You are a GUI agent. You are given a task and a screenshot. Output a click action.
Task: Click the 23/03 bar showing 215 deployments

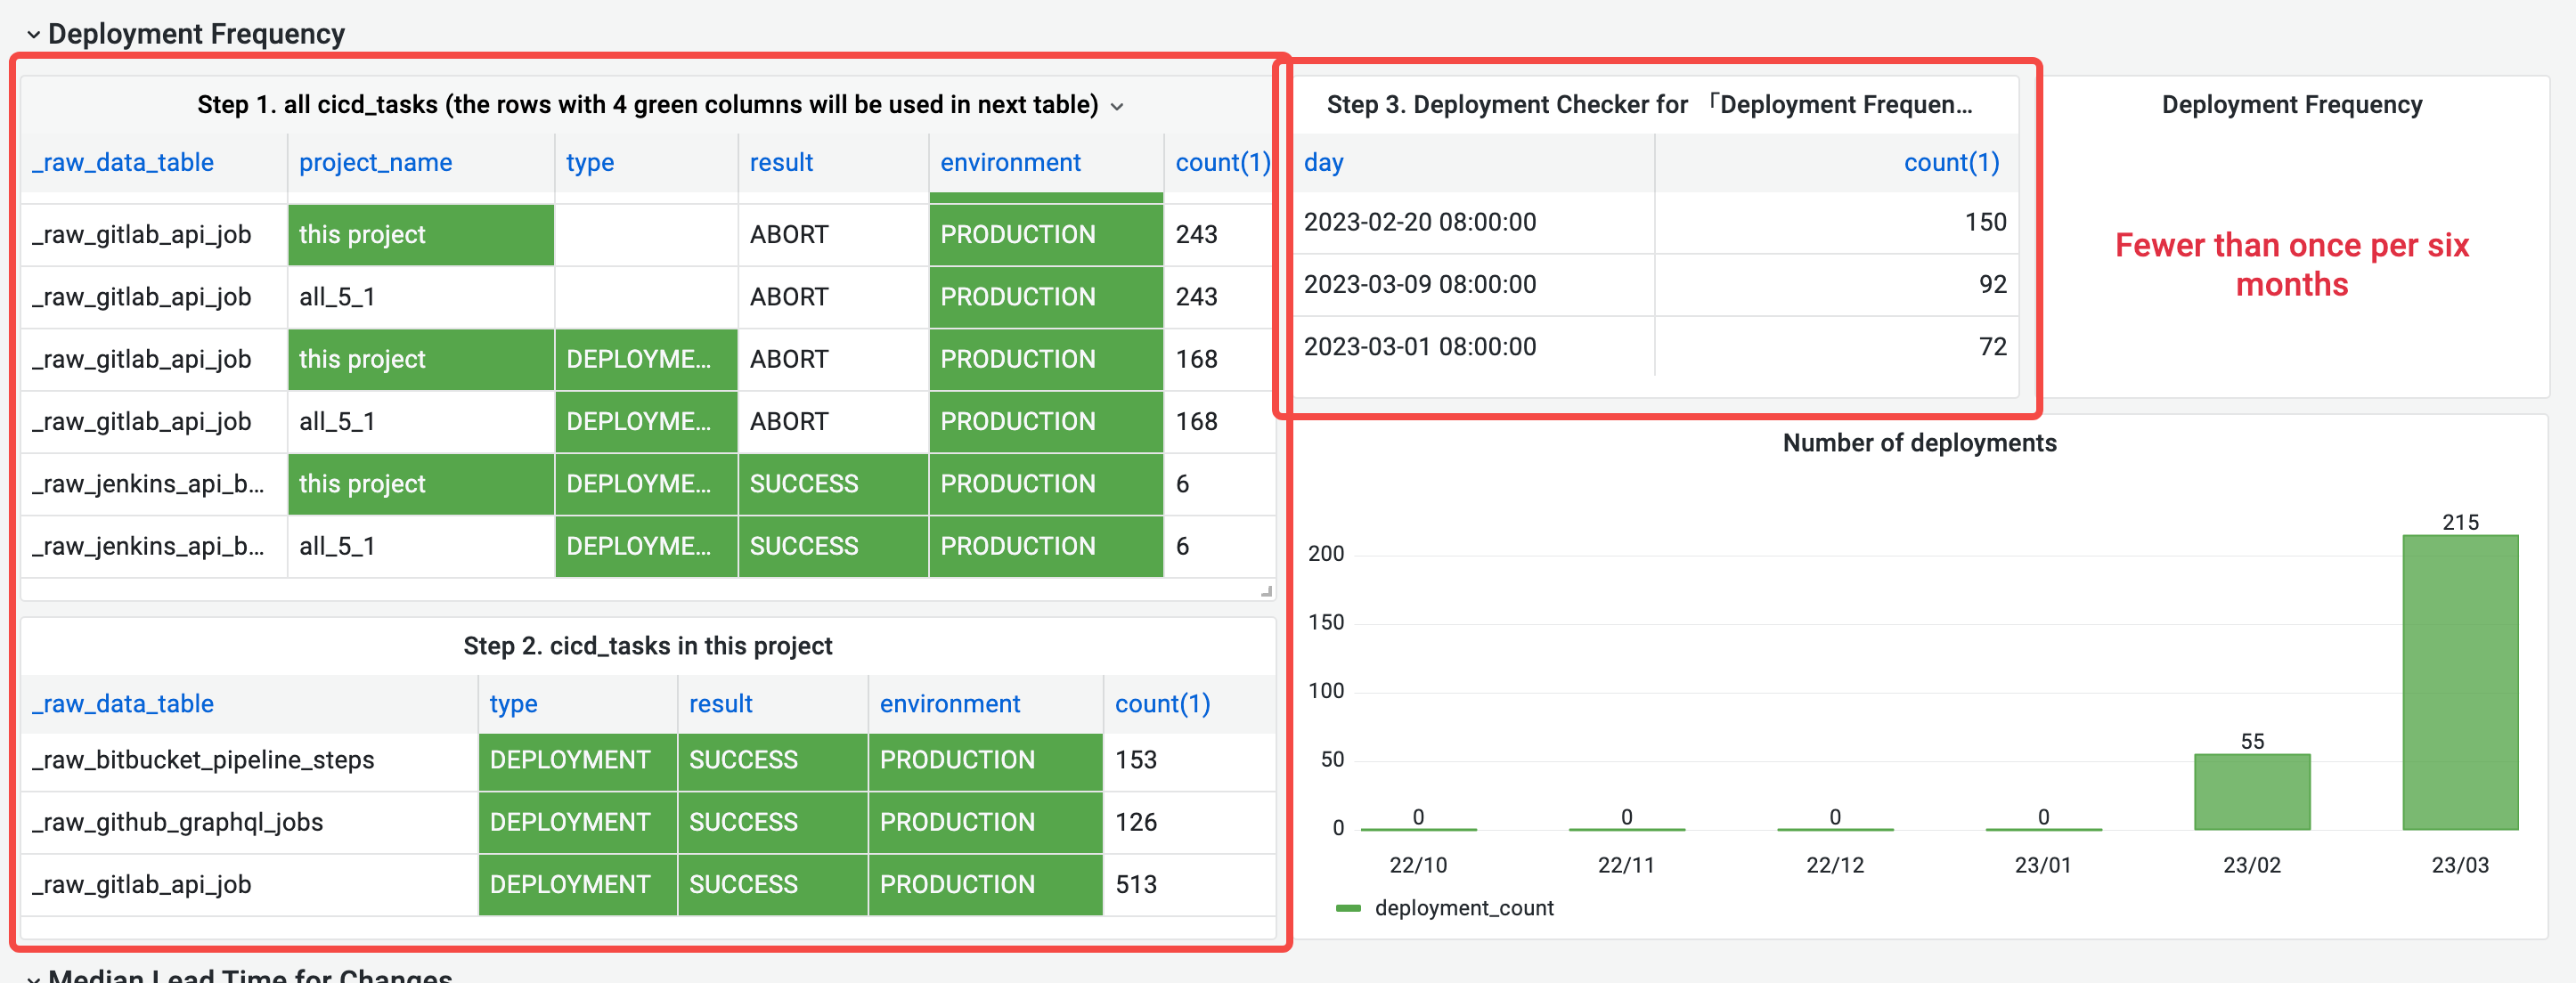coord(2459,681)
